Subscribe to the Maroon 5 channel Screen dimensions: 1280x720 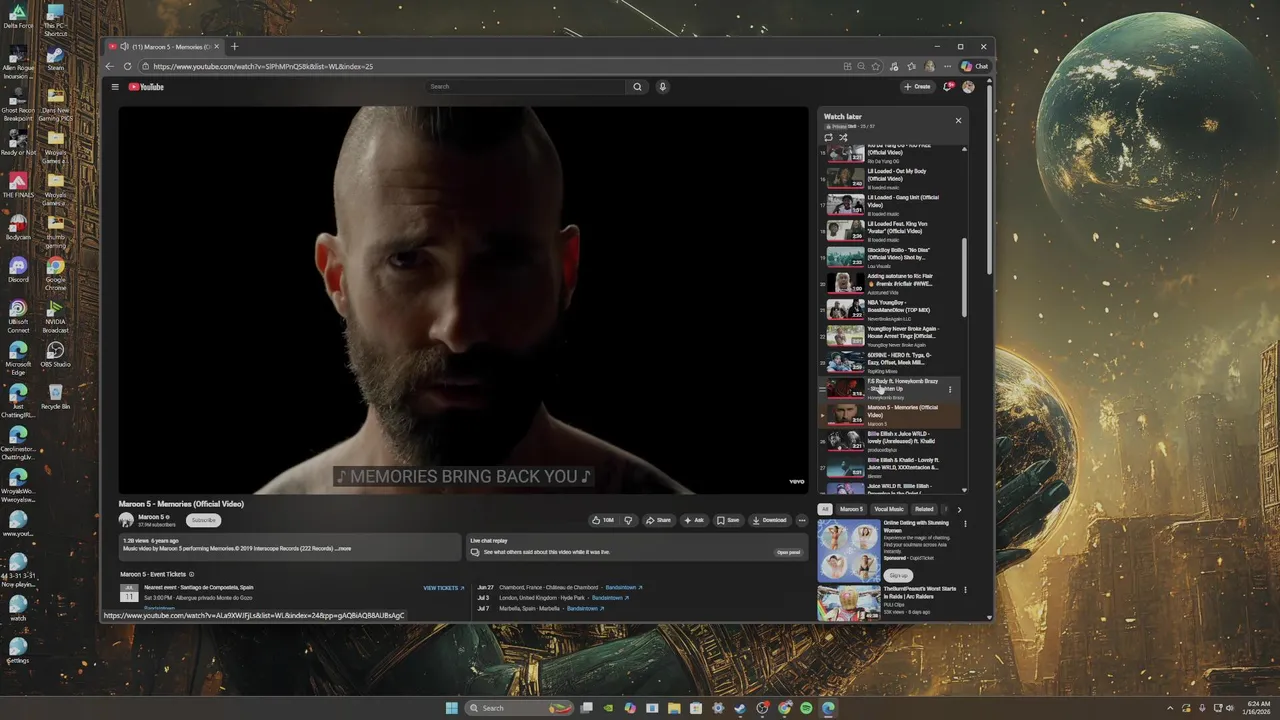coord(203,520)
